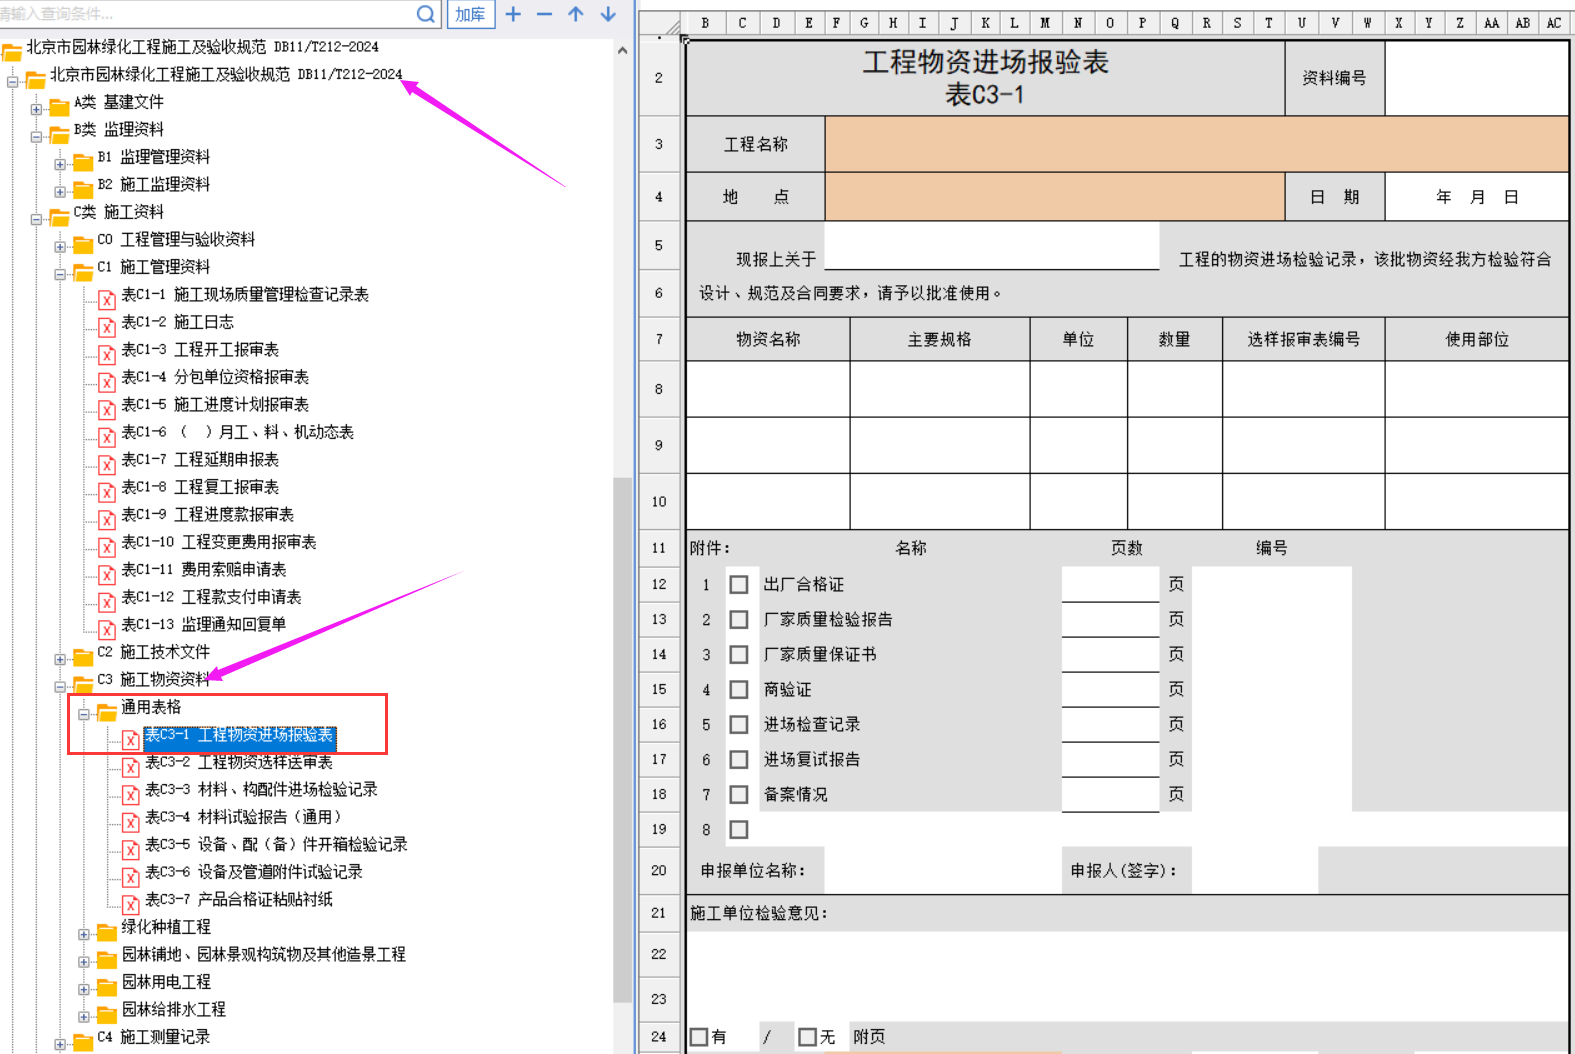Click the minus remove icon in toolbar
Image resolution: width=1575 pixels, height=1054 pixels.
pos(544,14)
